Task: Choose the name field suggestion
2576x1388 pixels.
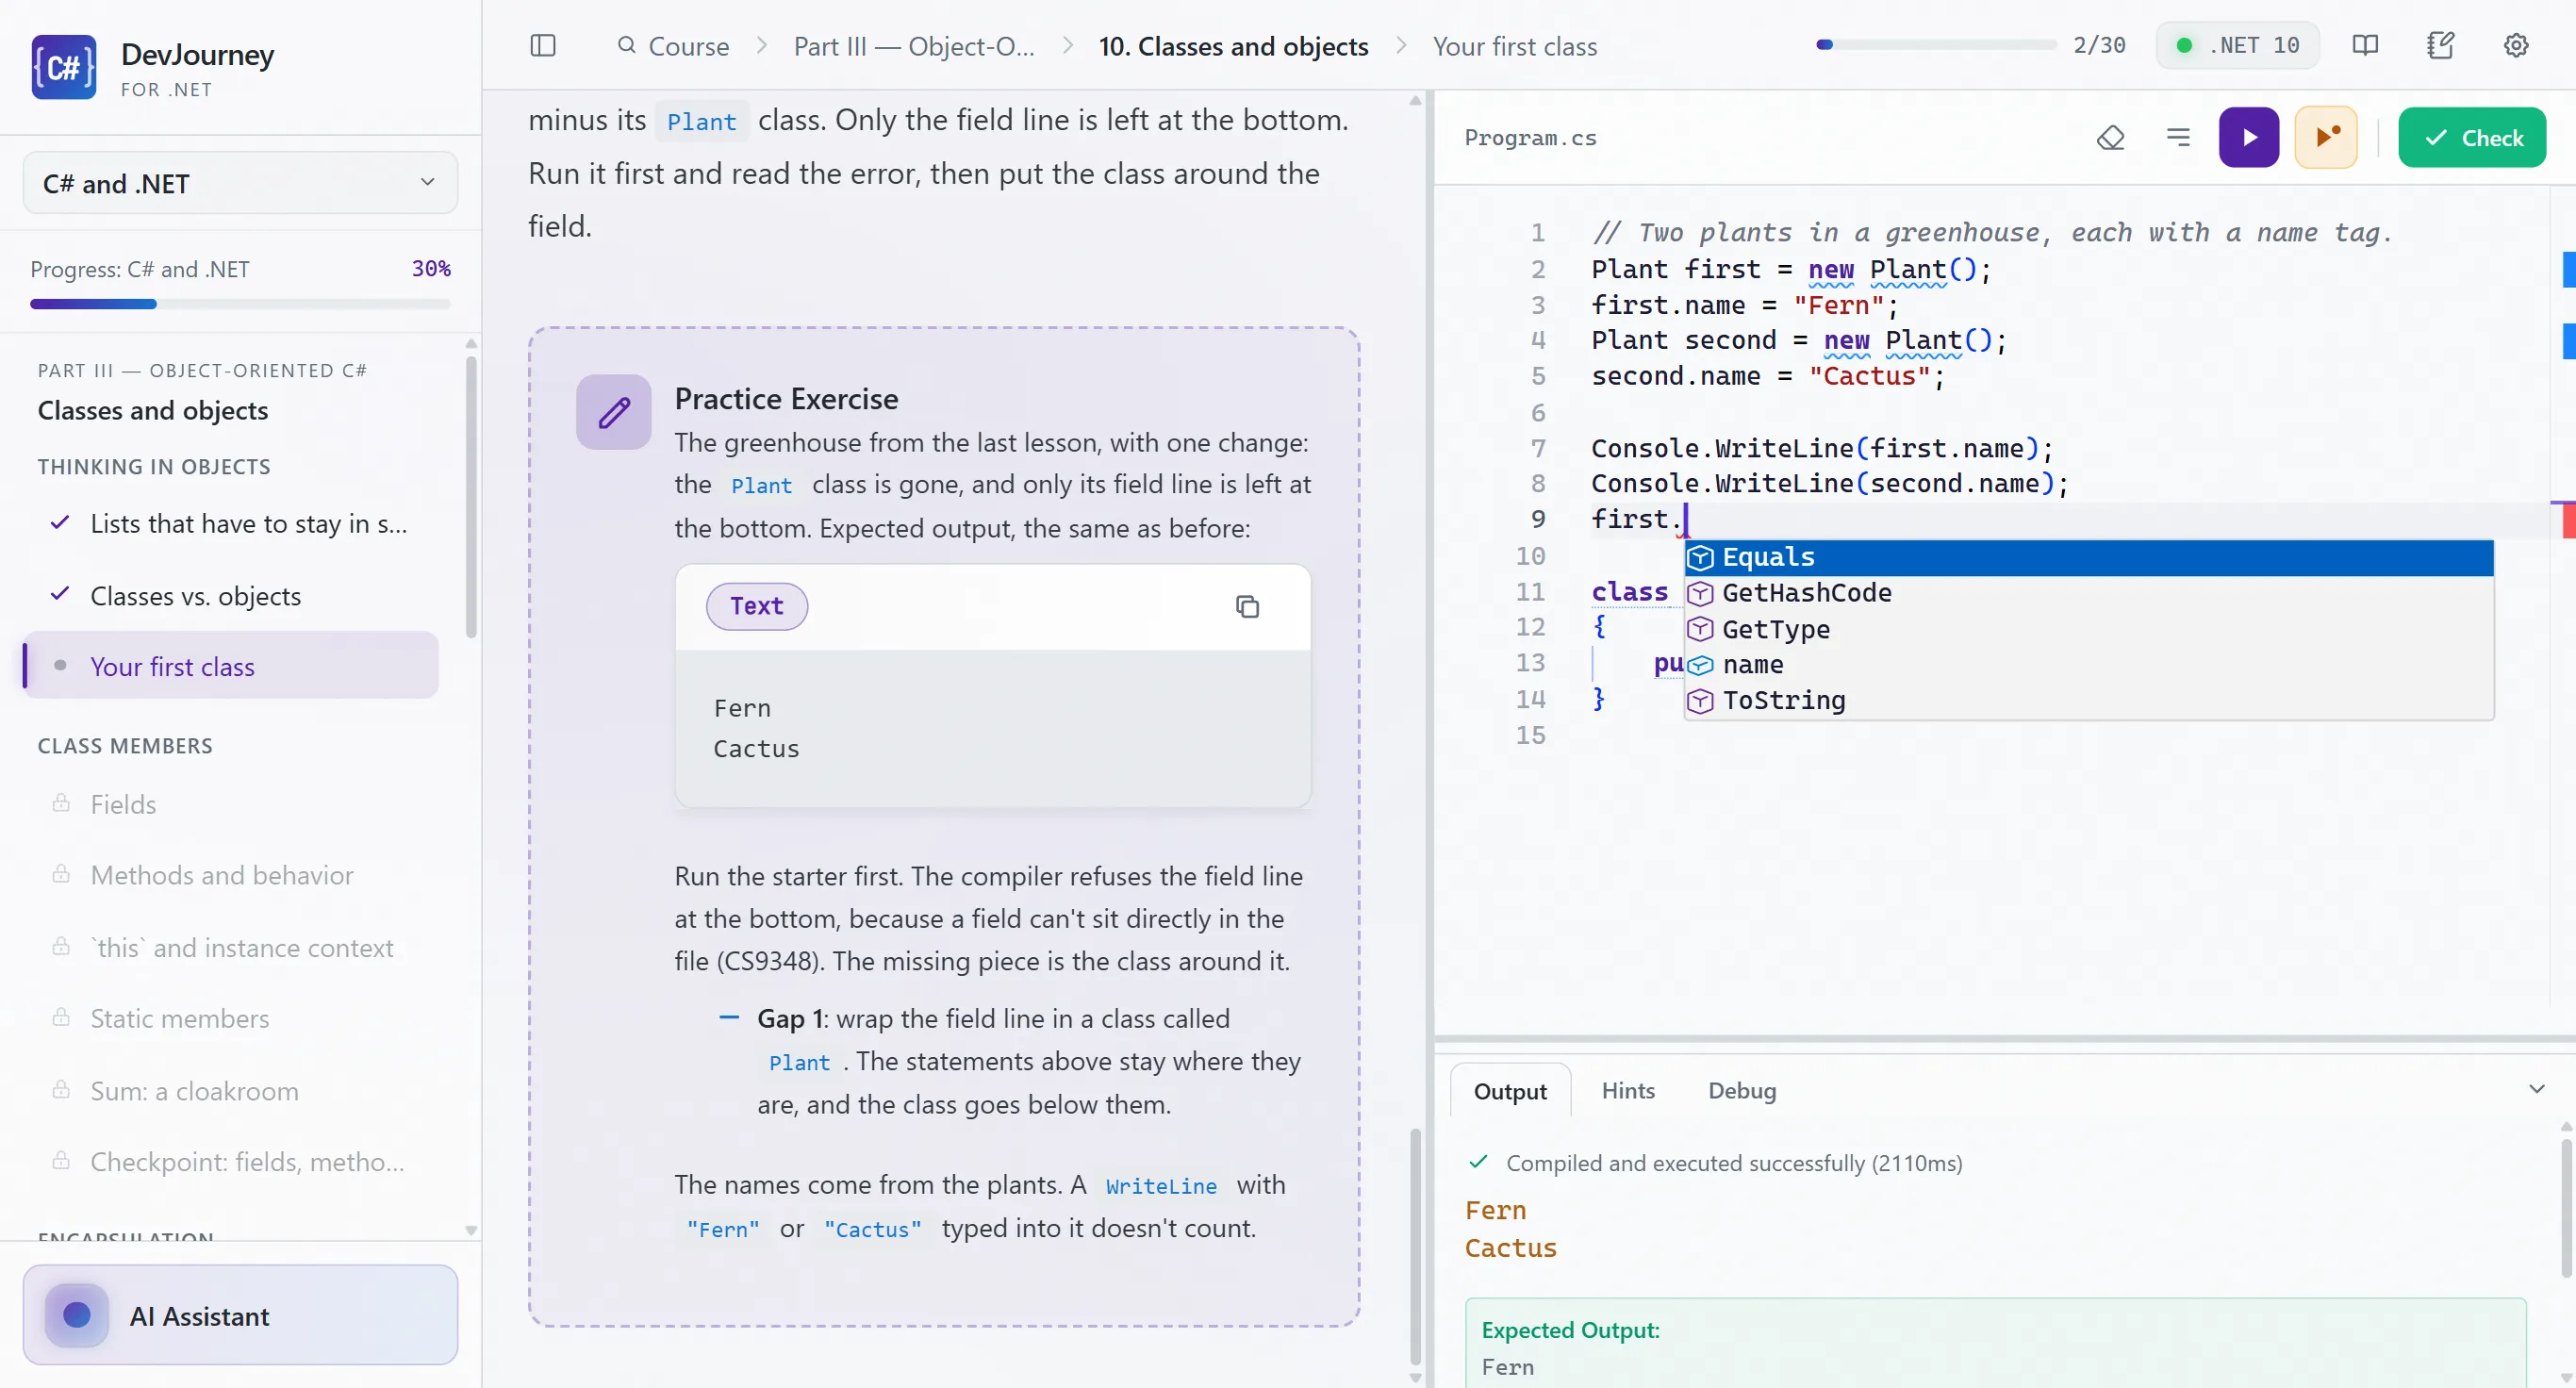Action: [2089, 665]
